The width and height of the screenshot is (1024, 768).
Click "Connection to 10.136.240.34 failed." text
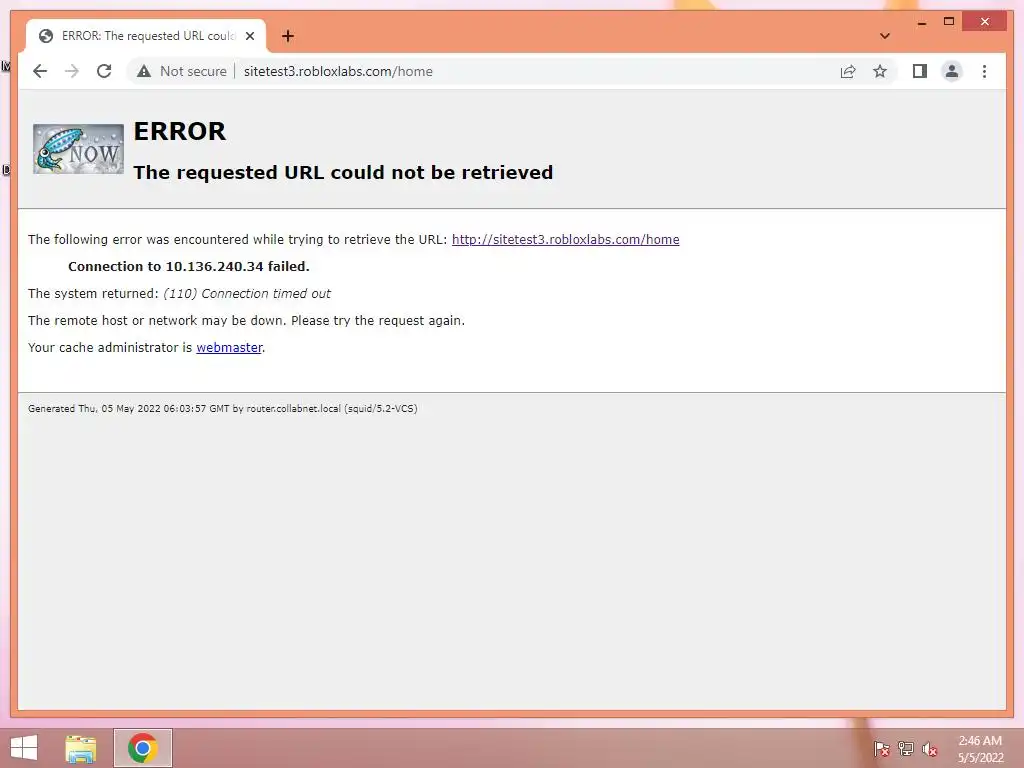point(189,266)
